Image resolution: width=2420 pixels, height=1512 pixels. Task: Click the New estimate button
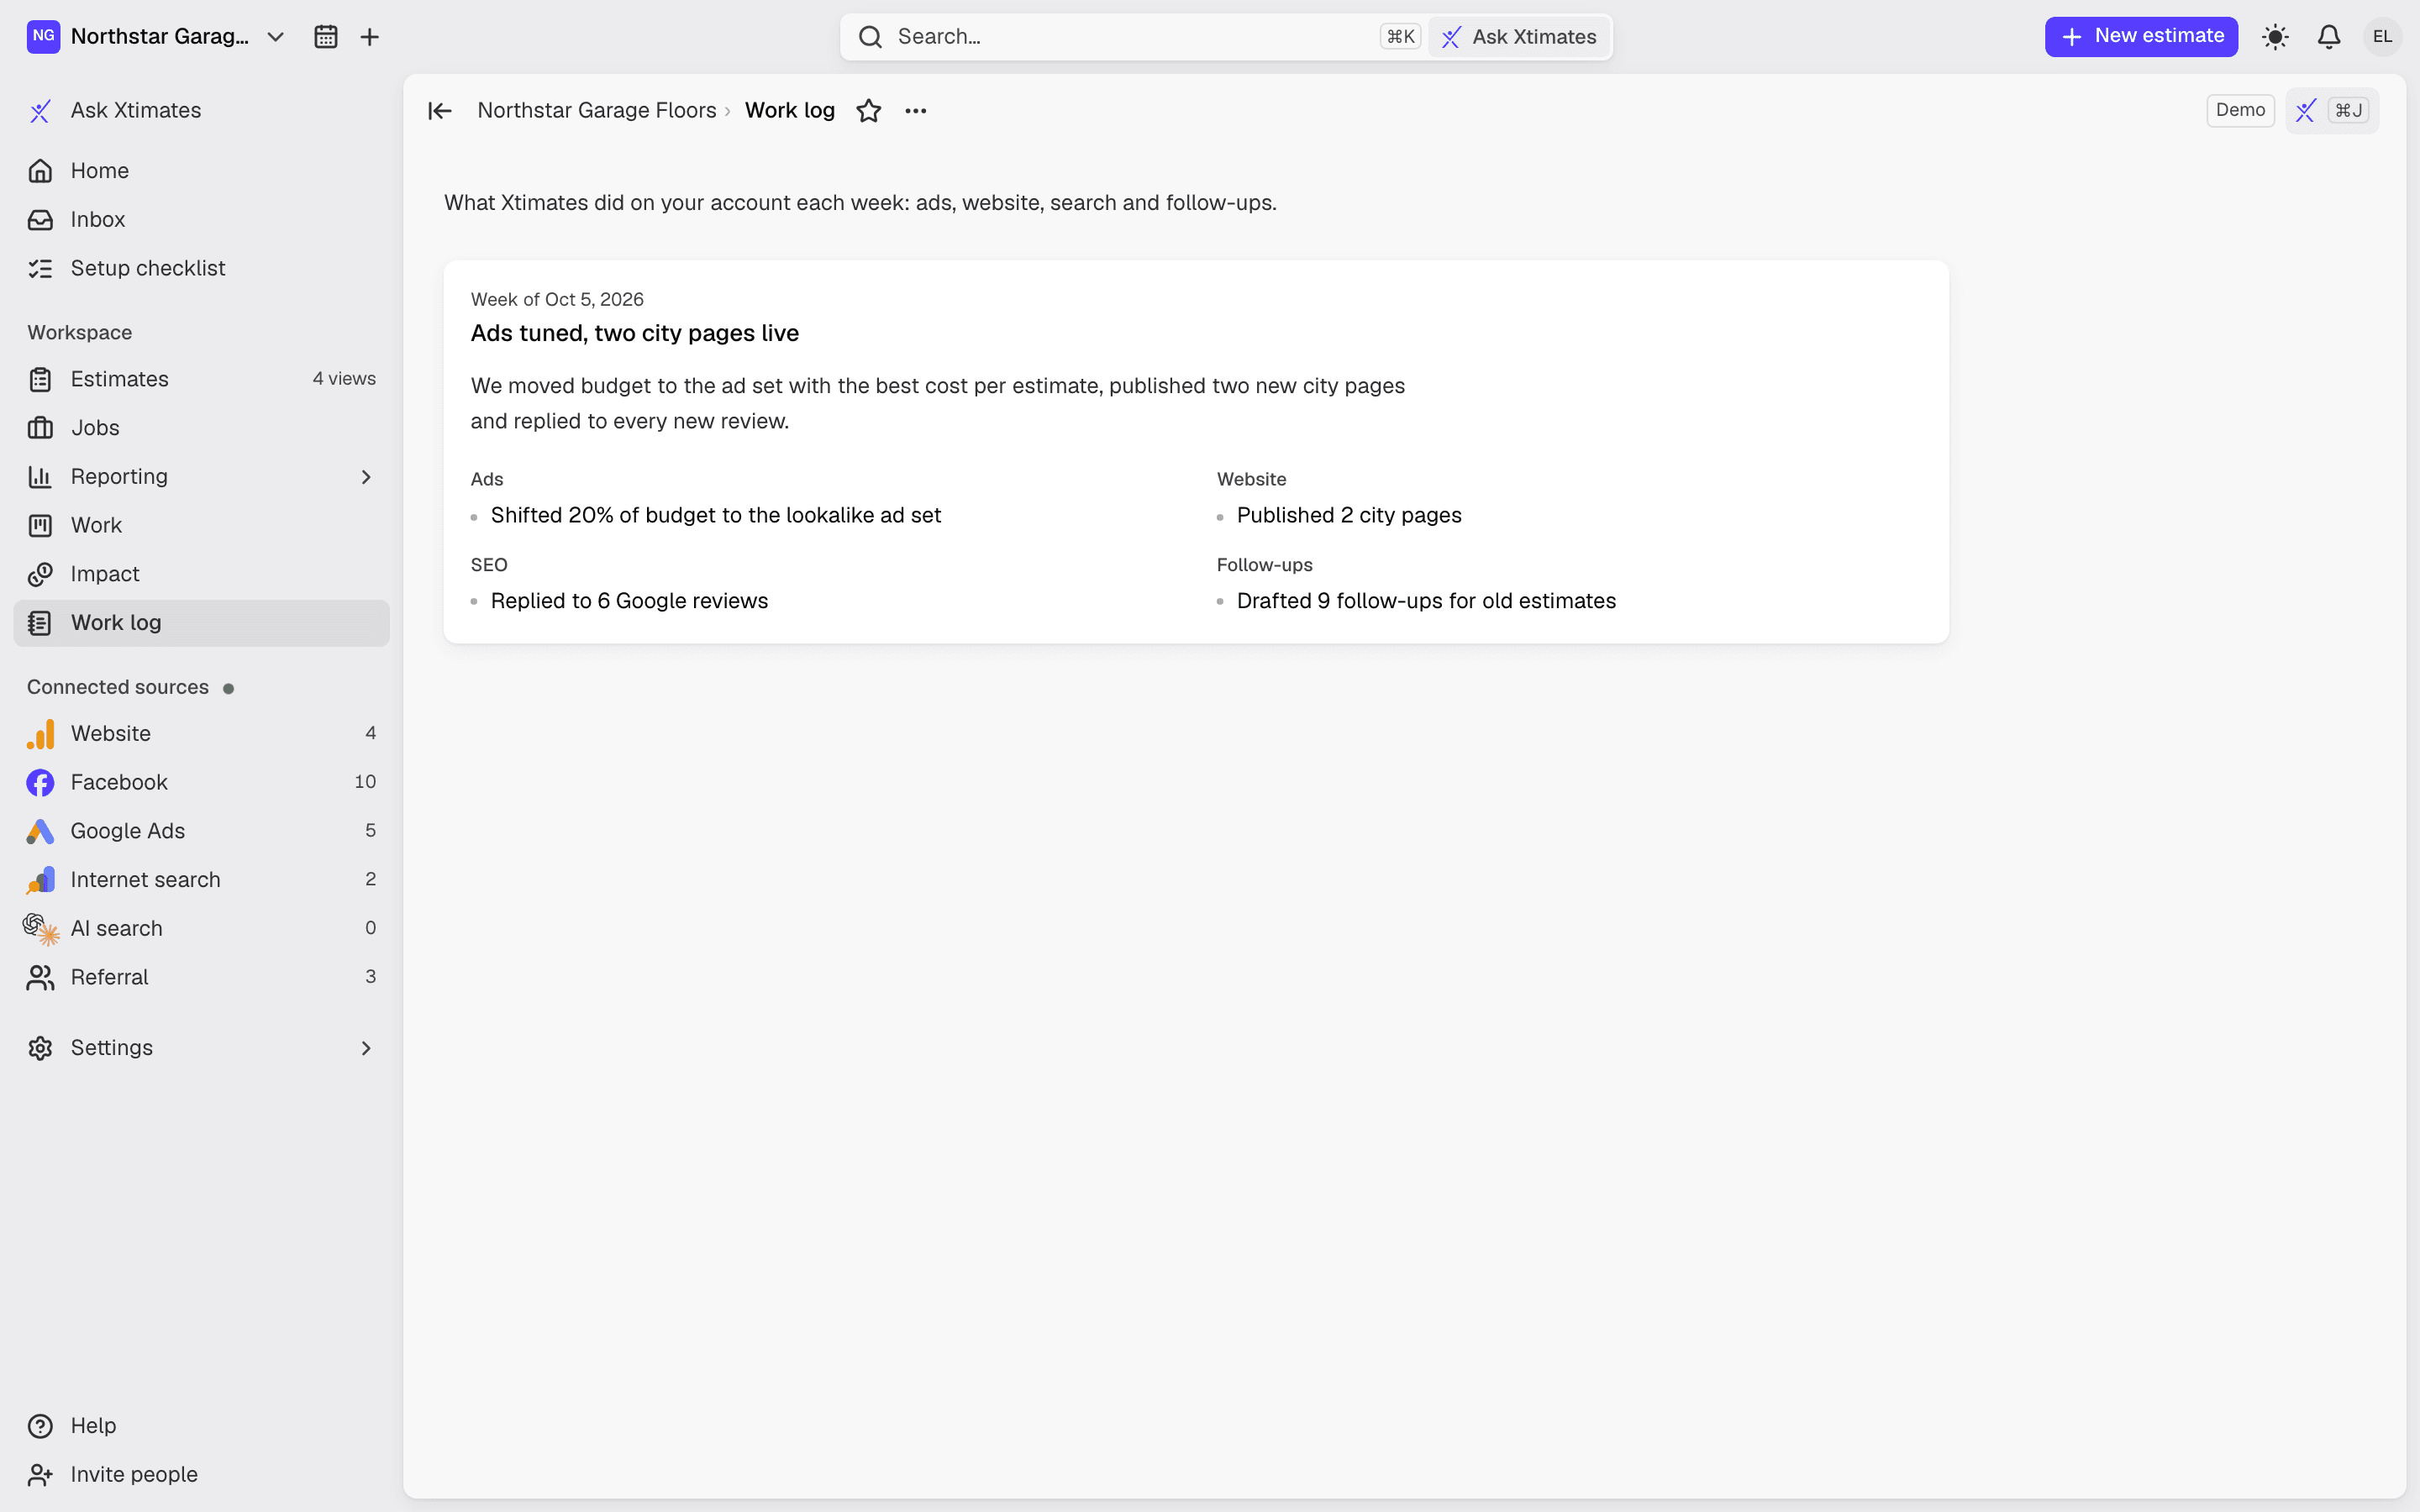[2141, 37]
